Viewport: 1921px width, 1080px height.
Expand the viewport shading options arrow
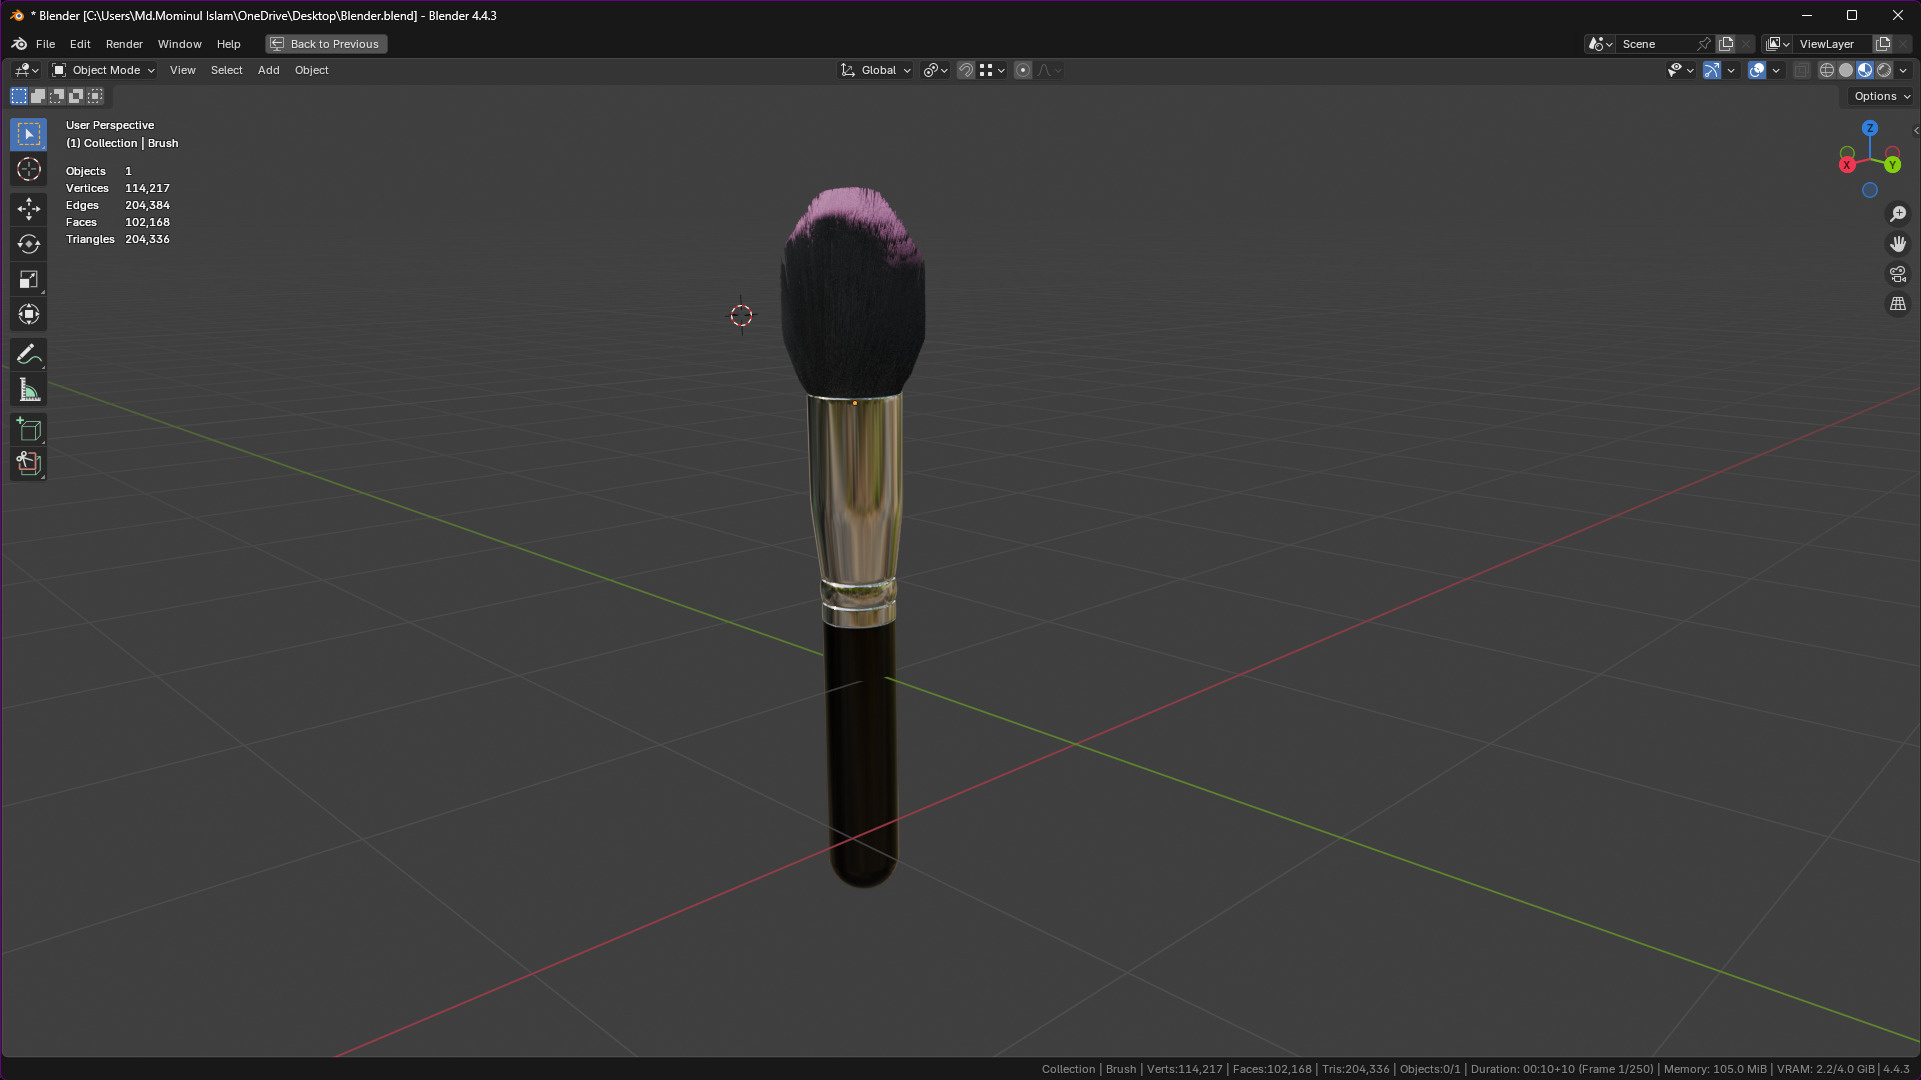click(x=1903, y=70)
